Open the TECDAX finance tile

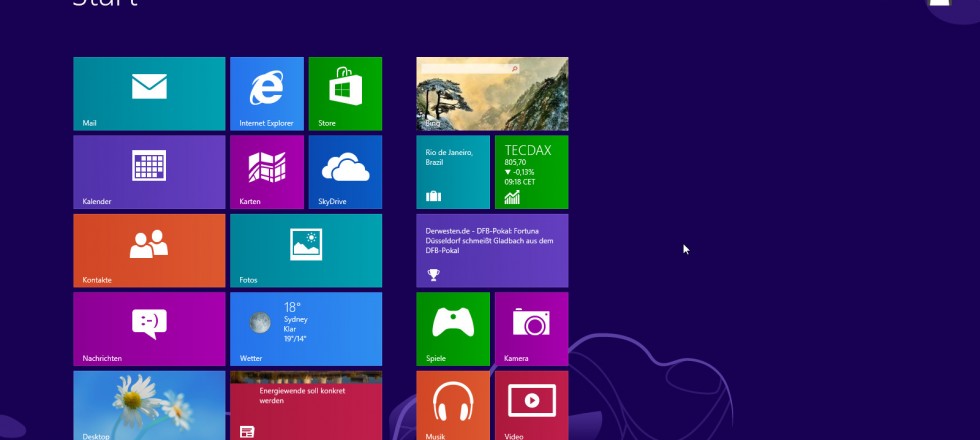coord(531,172)
